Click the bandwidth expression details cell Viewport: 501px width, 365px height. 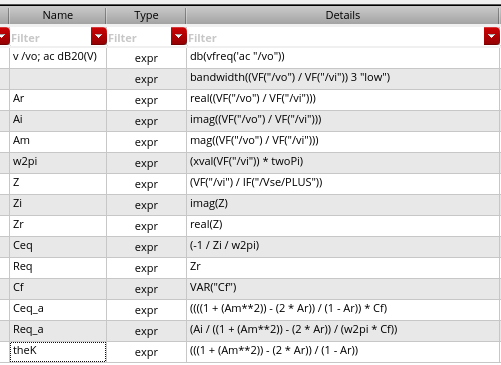(x=343, y=79)
